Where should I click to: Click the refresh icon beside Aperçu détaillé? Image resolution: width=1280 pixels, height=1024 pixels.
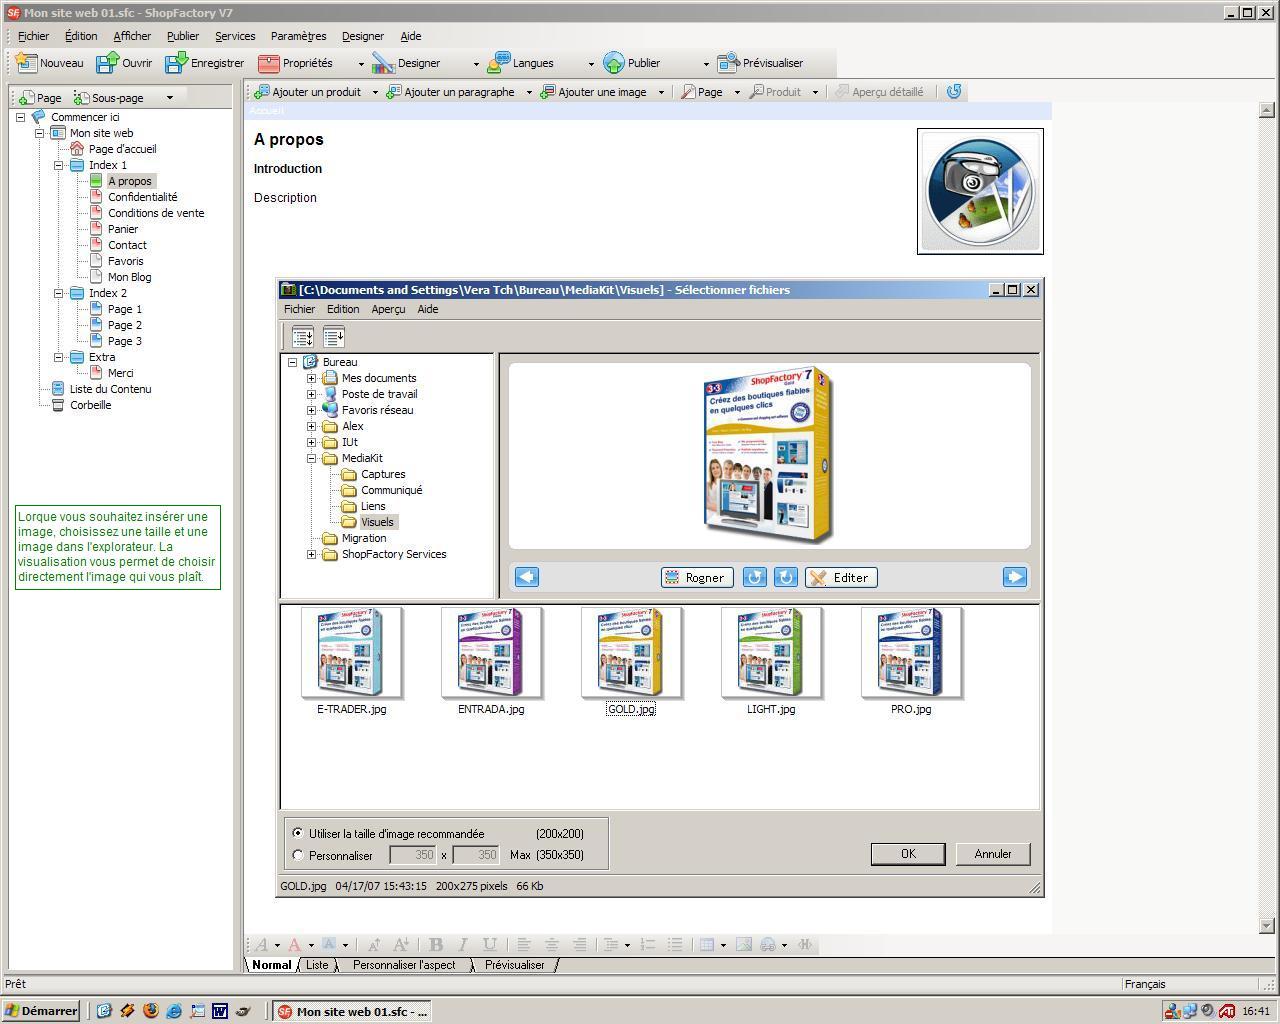tap(954, 92)
